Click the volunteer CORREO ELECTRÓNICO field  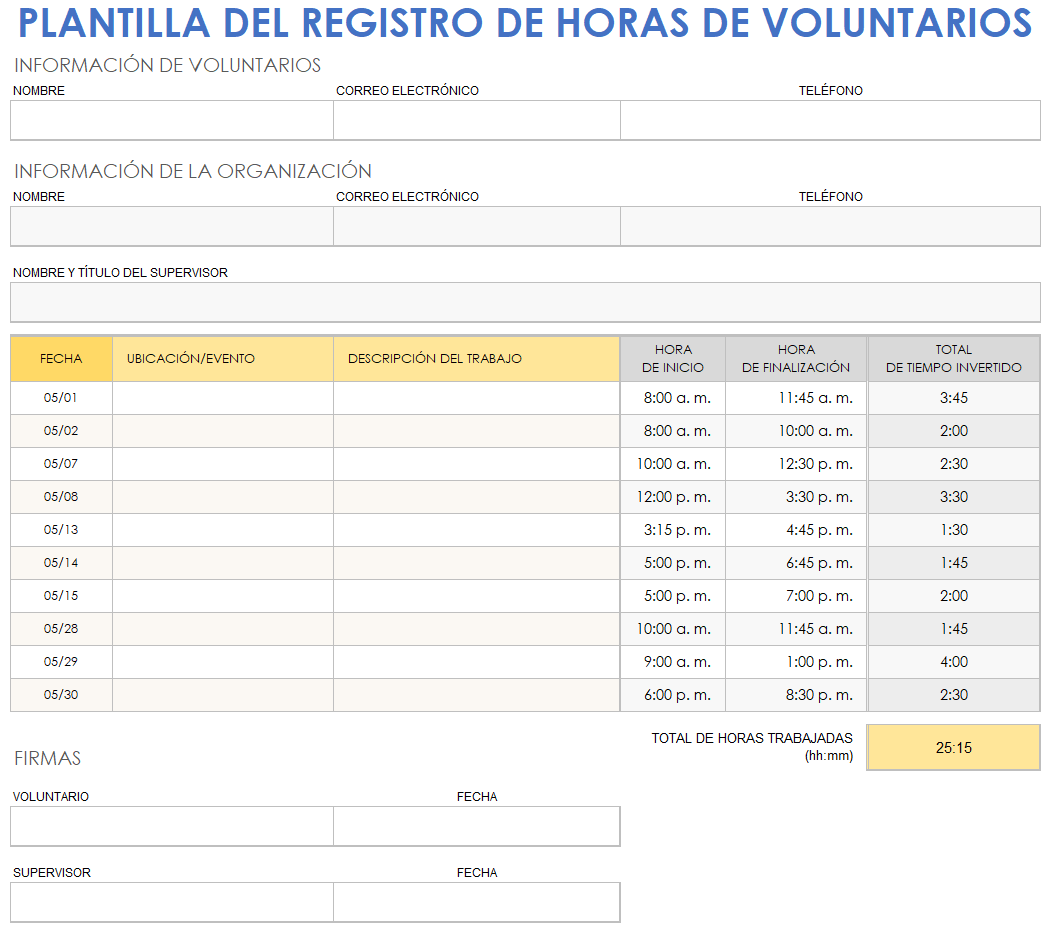[476, 120]
